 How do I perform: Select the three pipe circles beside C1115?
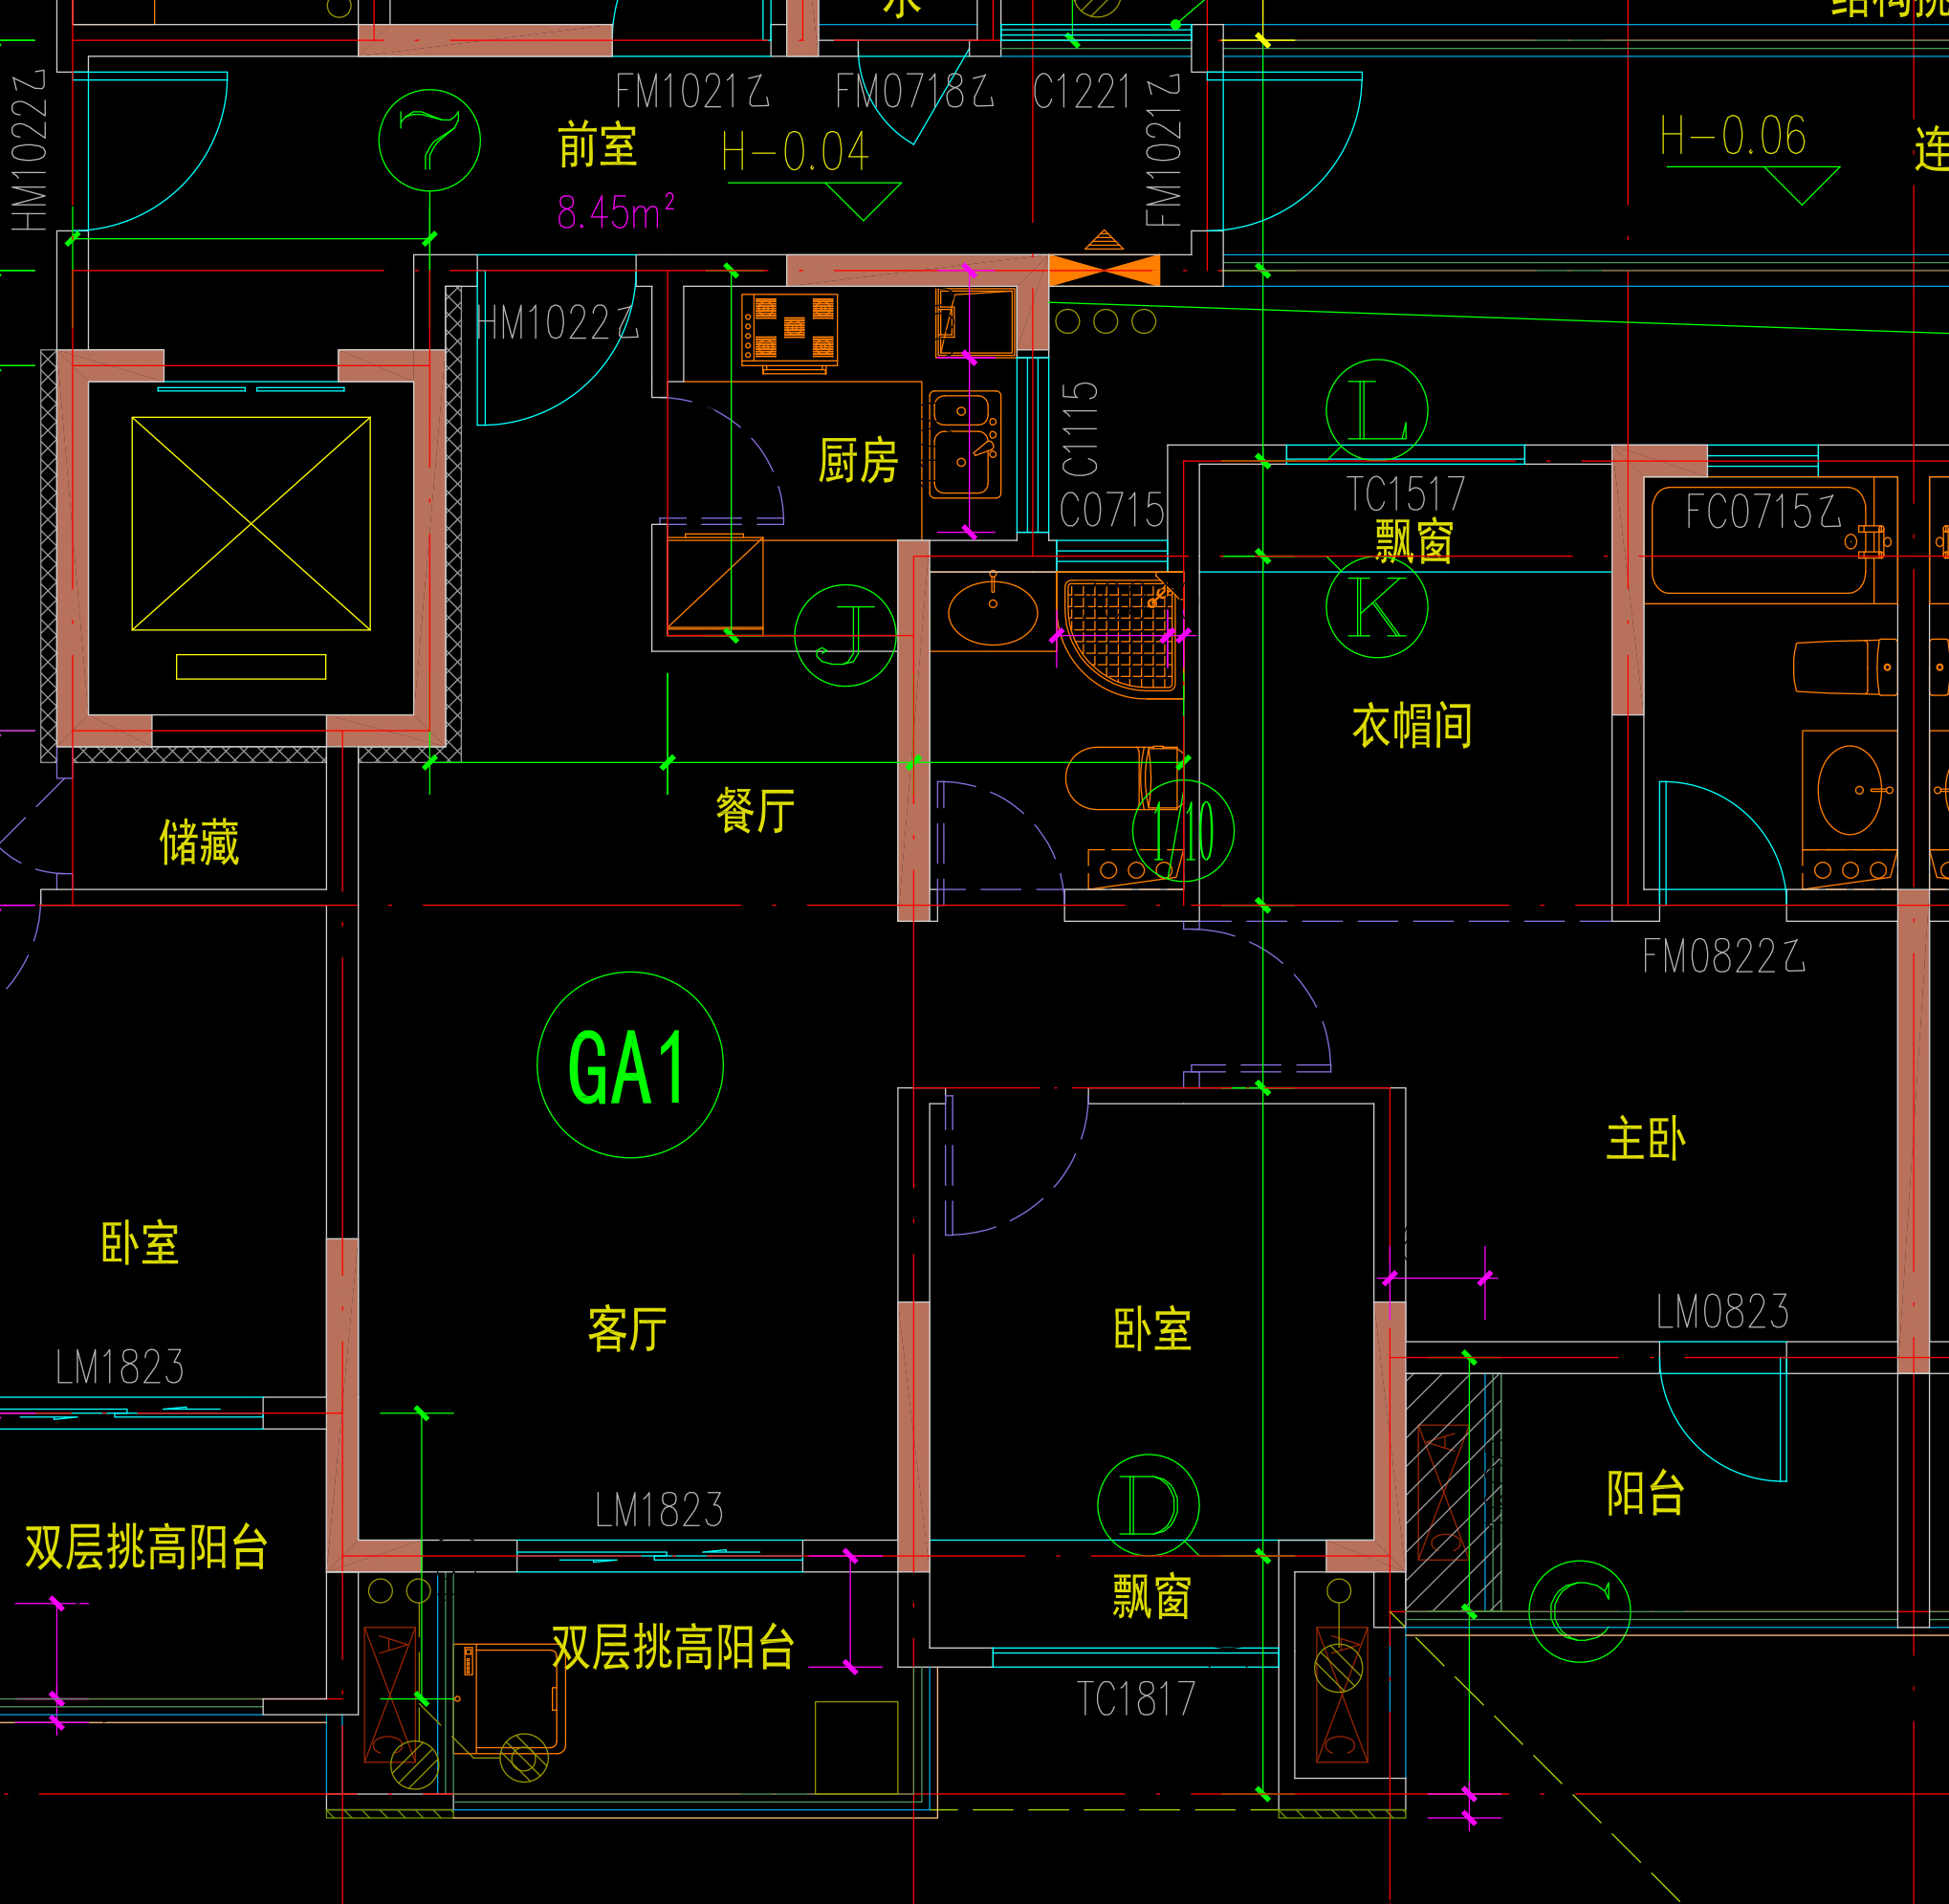click(x=1105, y=321)
